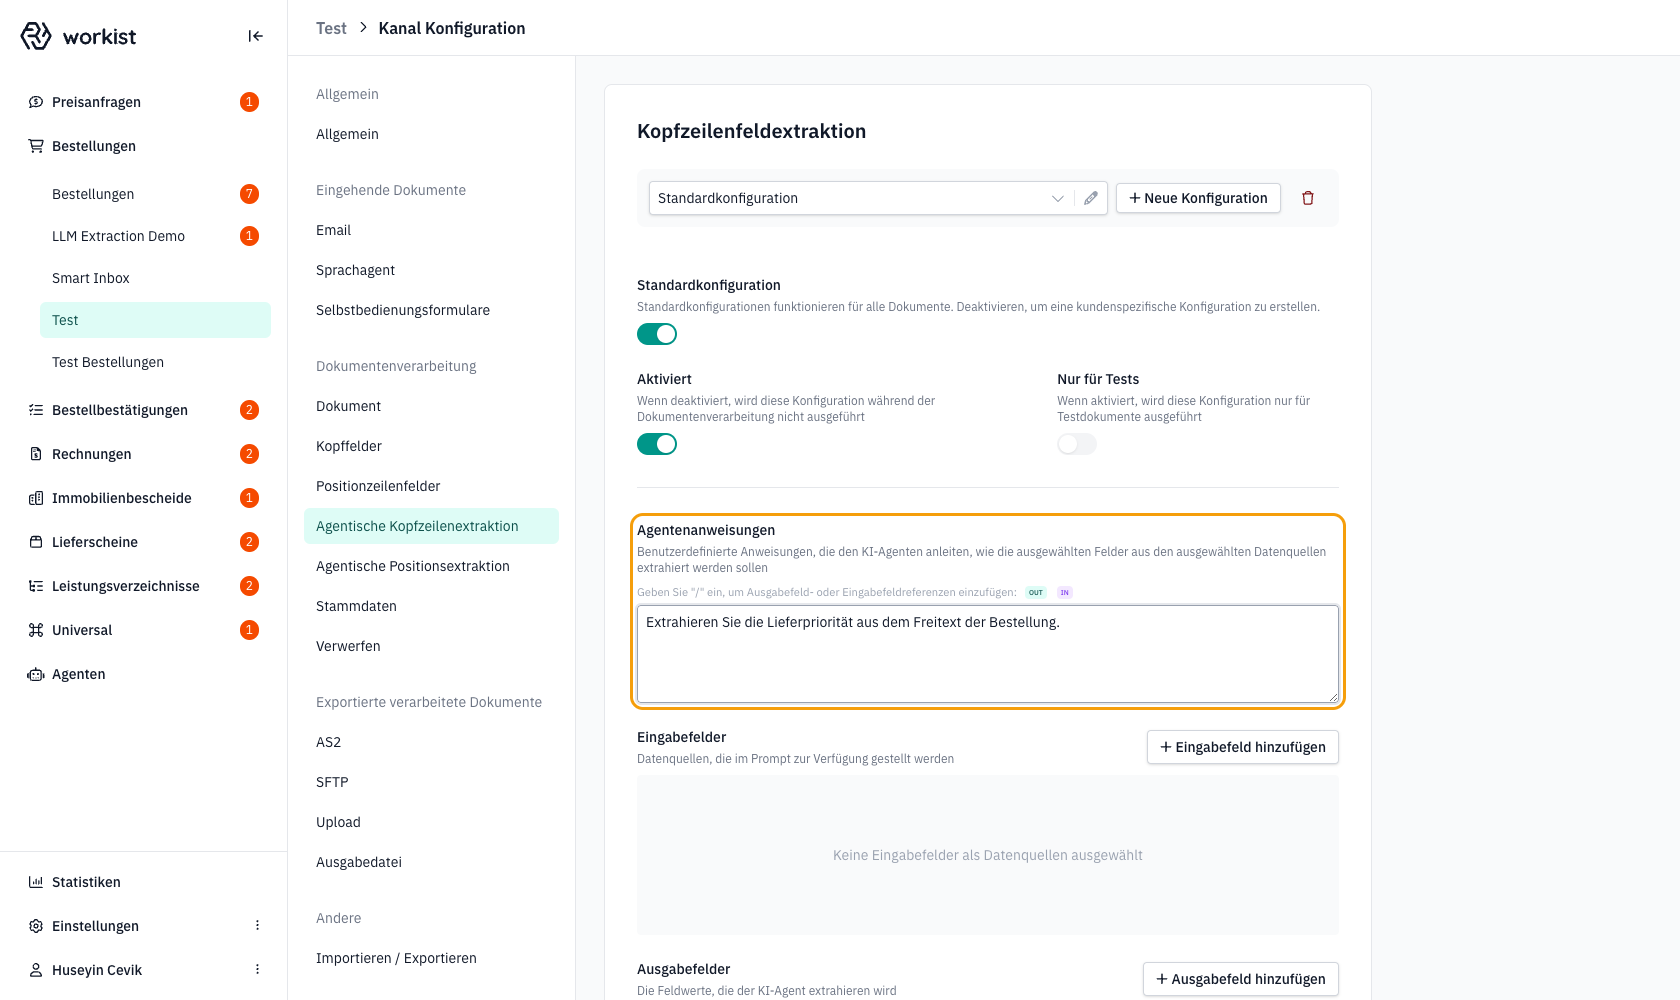Open the three-dot menu next to Einstellungen
The image size is (1680, 1000).
(x=257, y=926)
